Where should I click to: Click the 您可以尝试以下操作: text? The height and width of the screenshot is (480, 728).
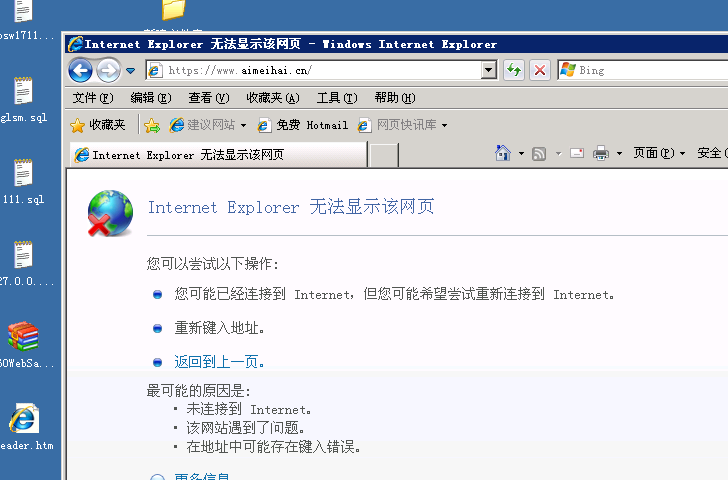(212, 264)
